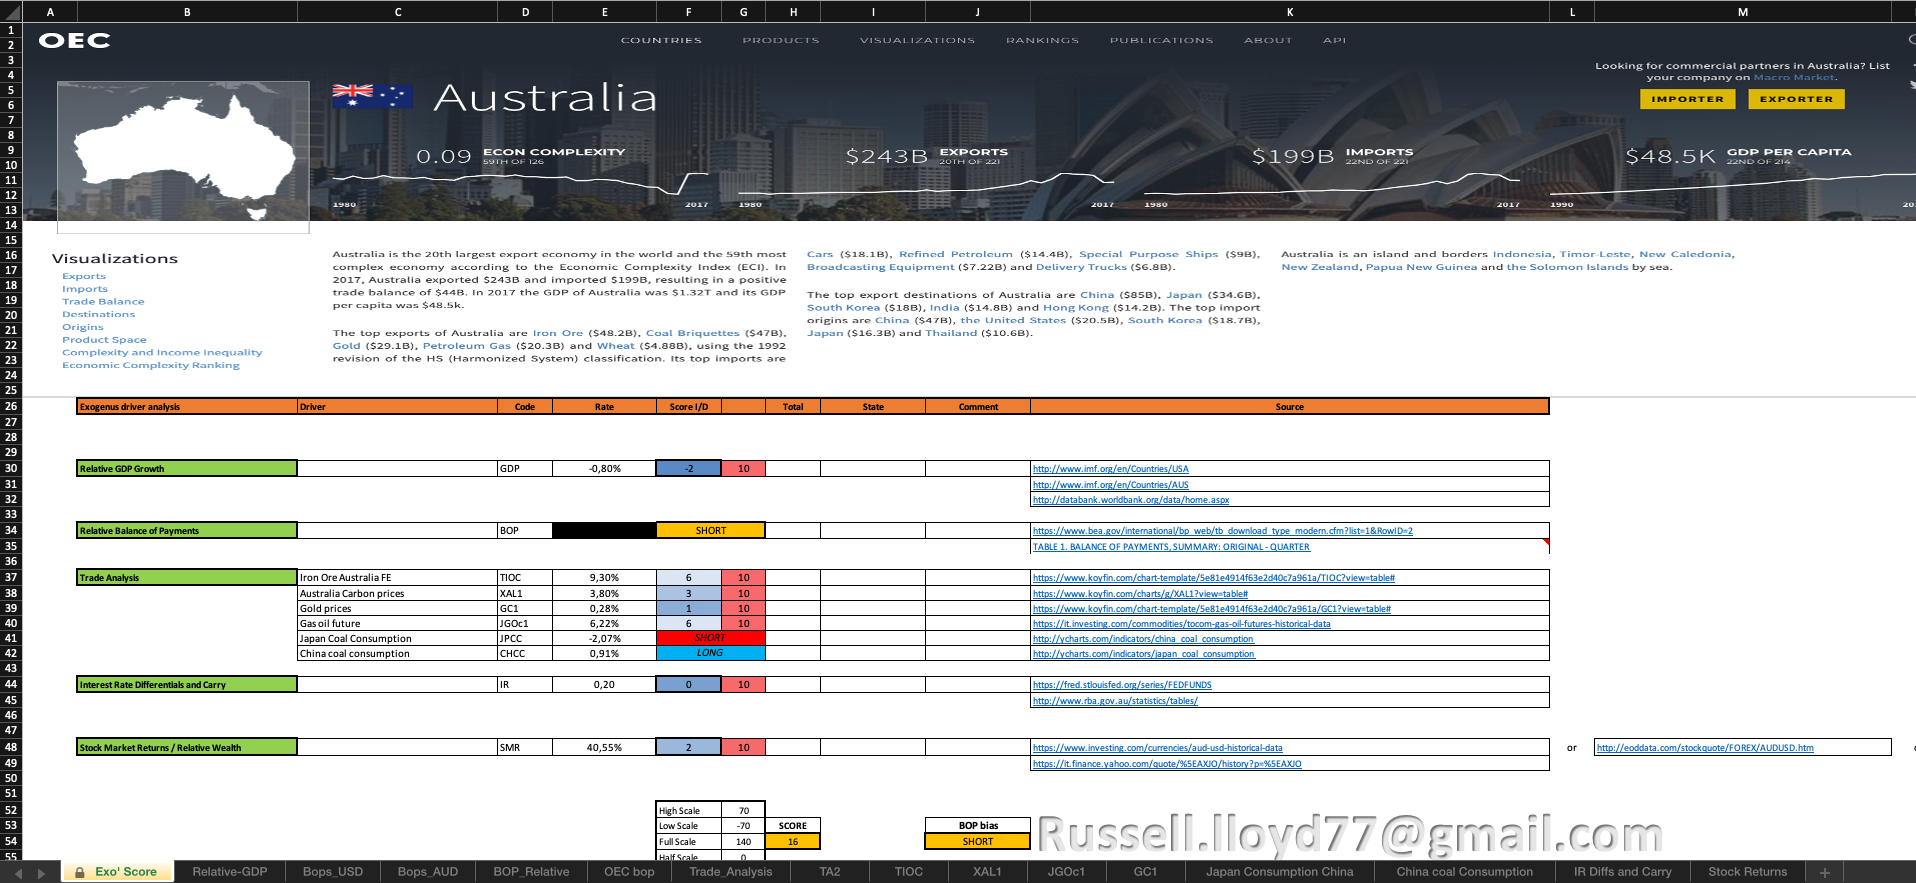Select the 'Relative Balance of Payments' cell

pos(187,530)
